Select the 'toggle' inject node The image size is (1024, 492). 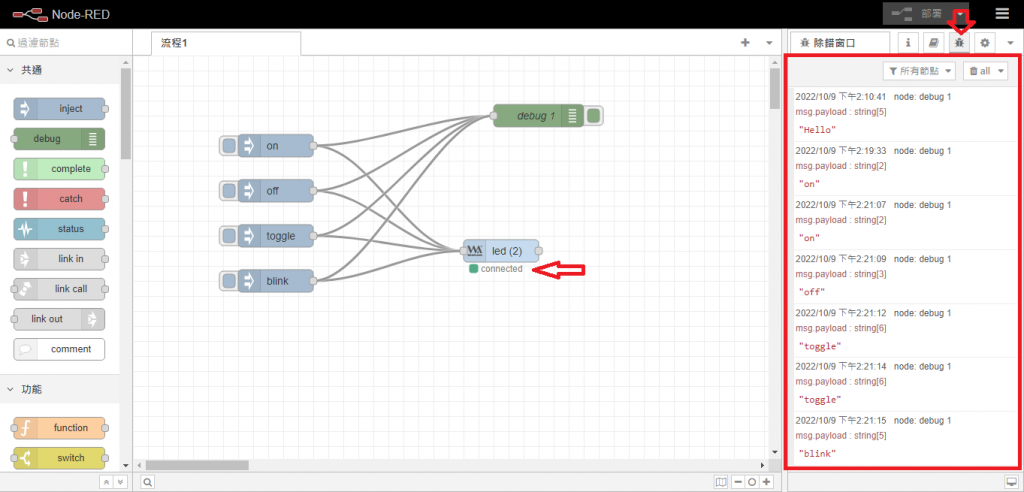276,236
